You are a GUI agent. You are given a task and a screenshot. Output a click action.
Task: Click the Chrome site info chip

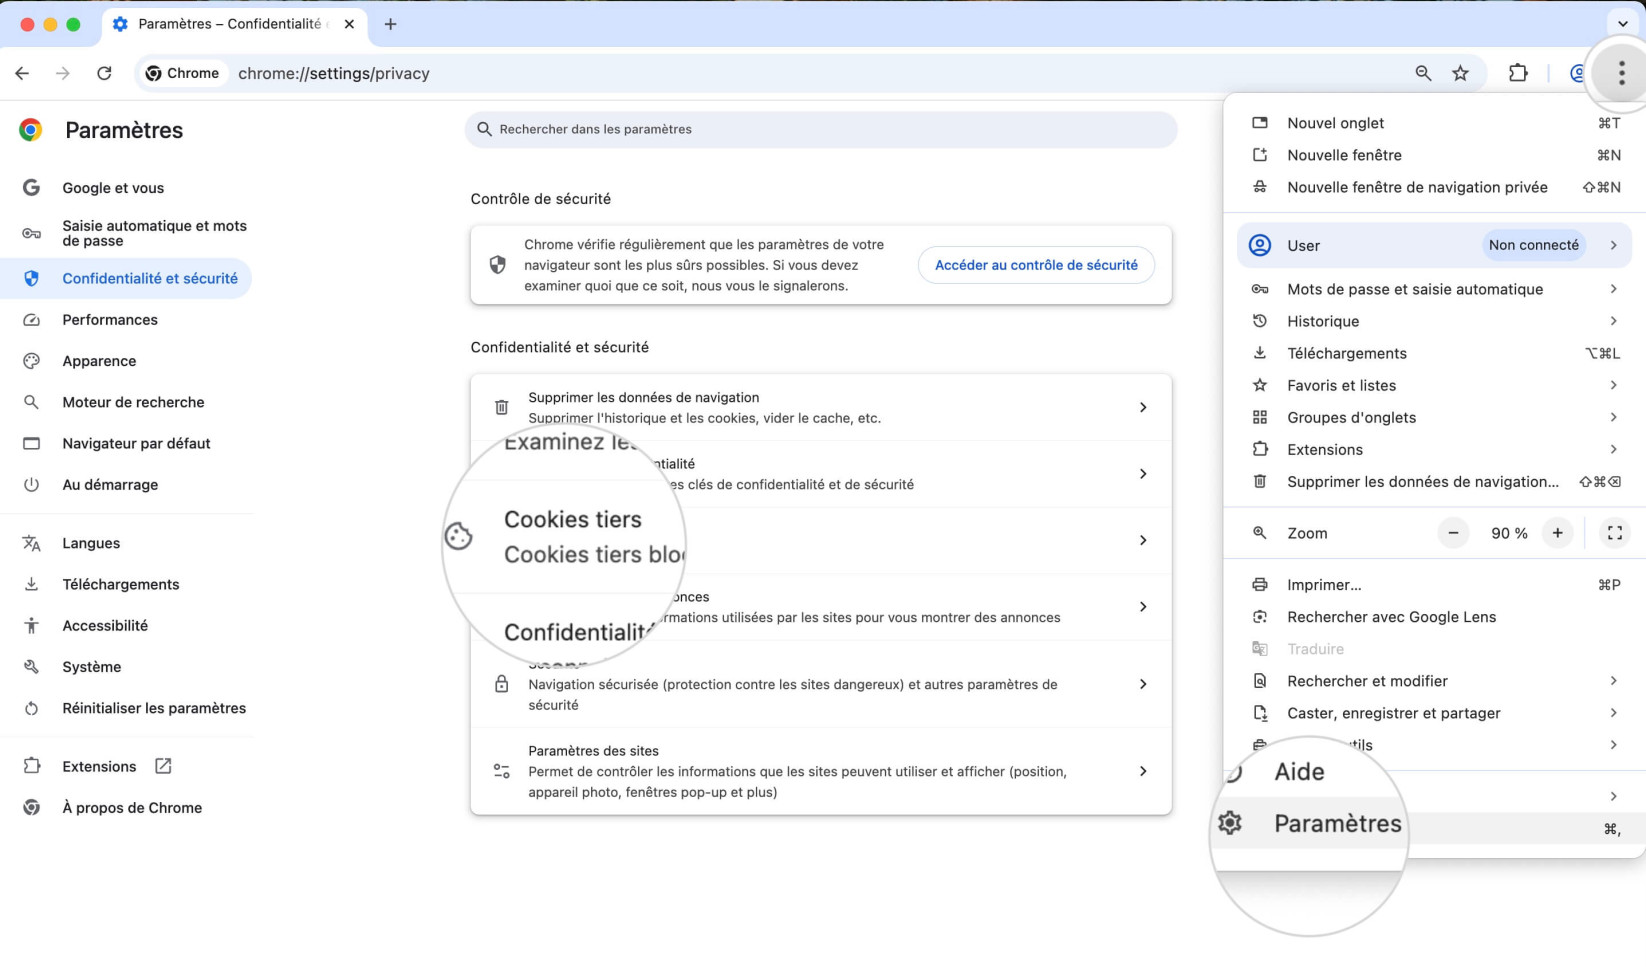pyautogui.click(x=183, y=73)
